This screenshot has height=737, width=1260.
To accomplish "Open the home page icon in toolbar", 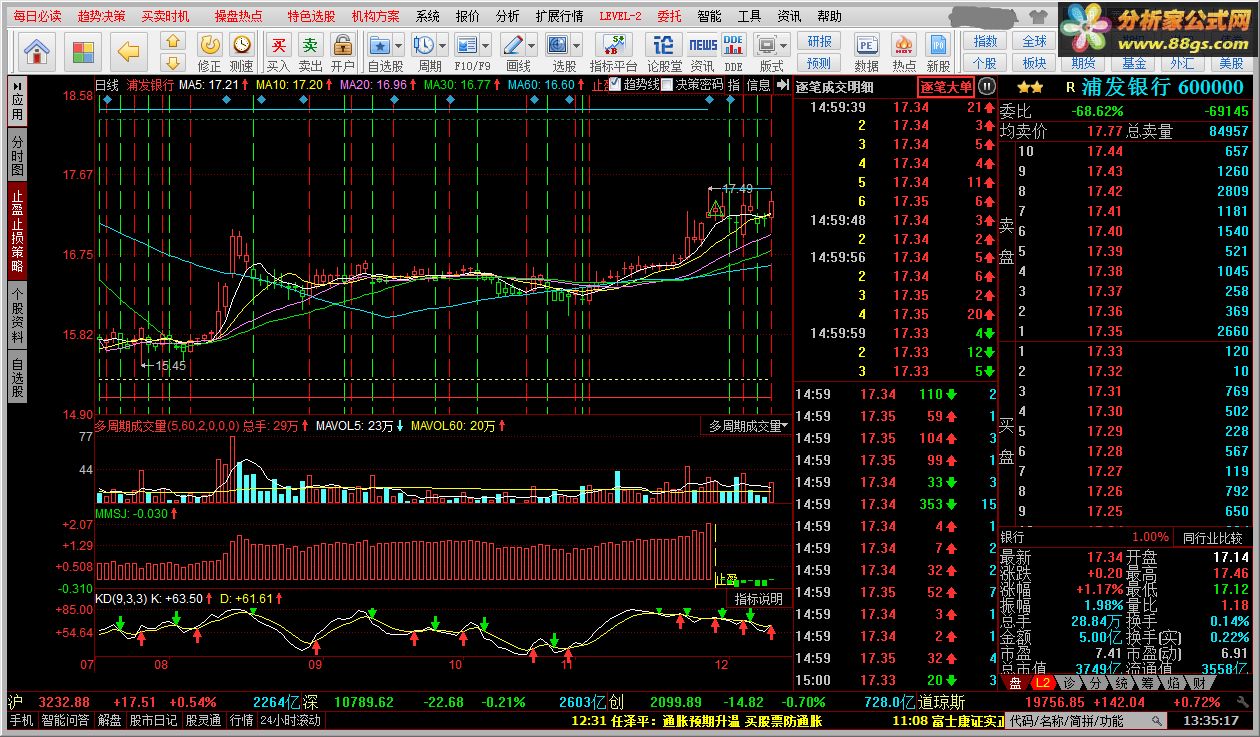I will pyautogui.click(x=37, y=50).
